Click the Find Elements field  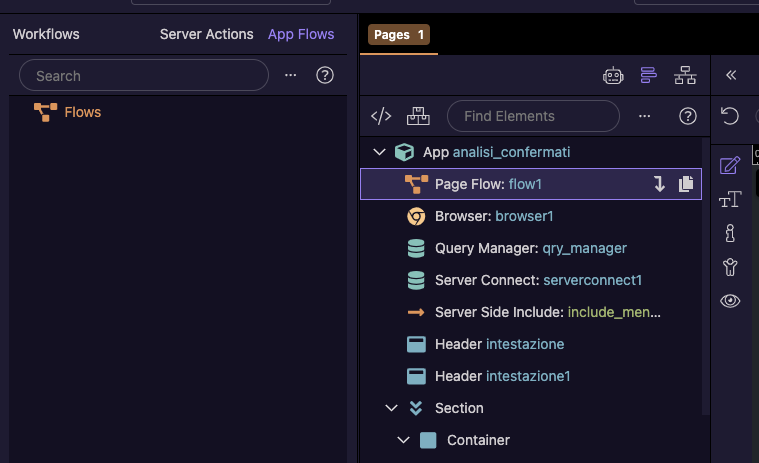533,116
